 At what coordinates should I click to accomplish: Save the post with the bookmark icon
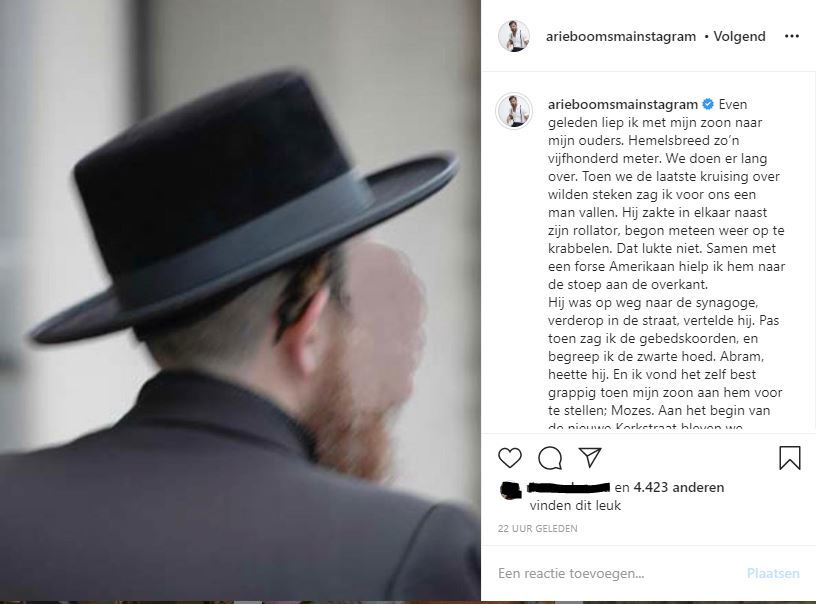[x=789, y=458]
